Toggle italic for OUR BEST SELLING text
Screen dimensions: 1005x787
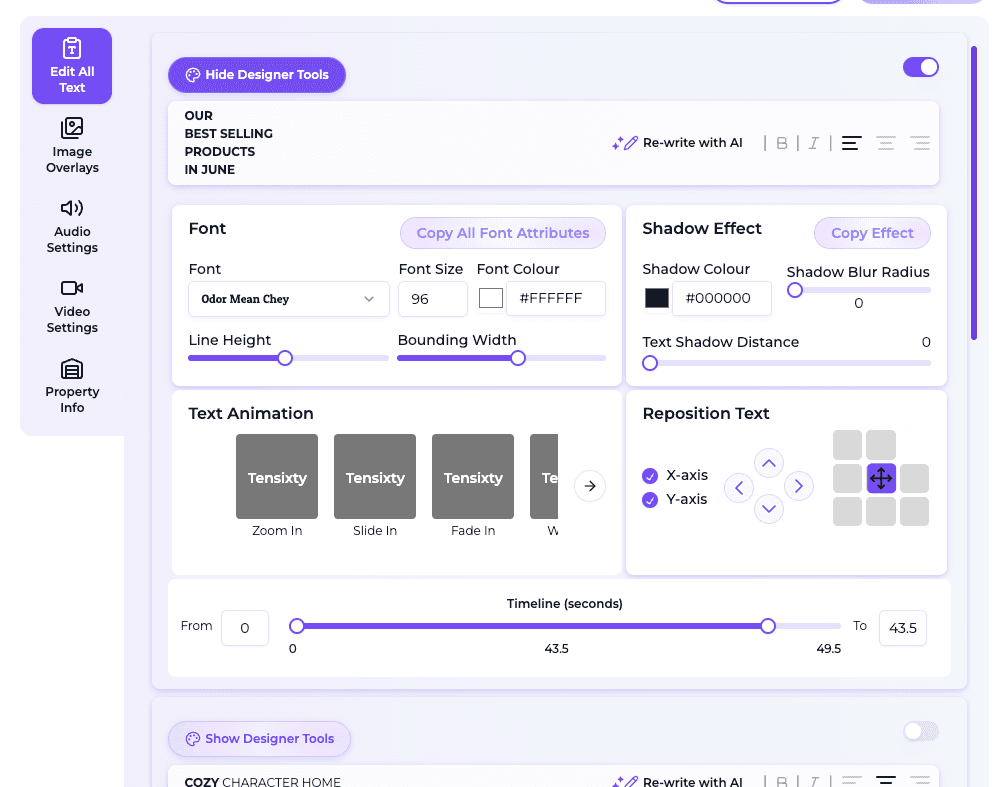point(813,143)
